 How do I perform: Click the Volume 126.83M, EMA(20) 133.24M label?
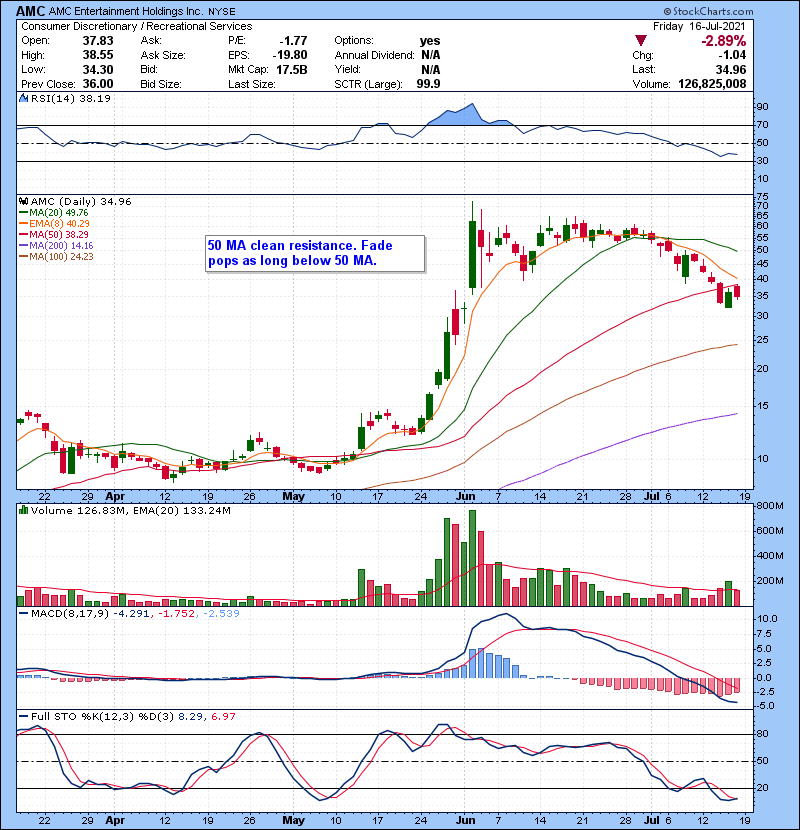click(x=130, y=510)
